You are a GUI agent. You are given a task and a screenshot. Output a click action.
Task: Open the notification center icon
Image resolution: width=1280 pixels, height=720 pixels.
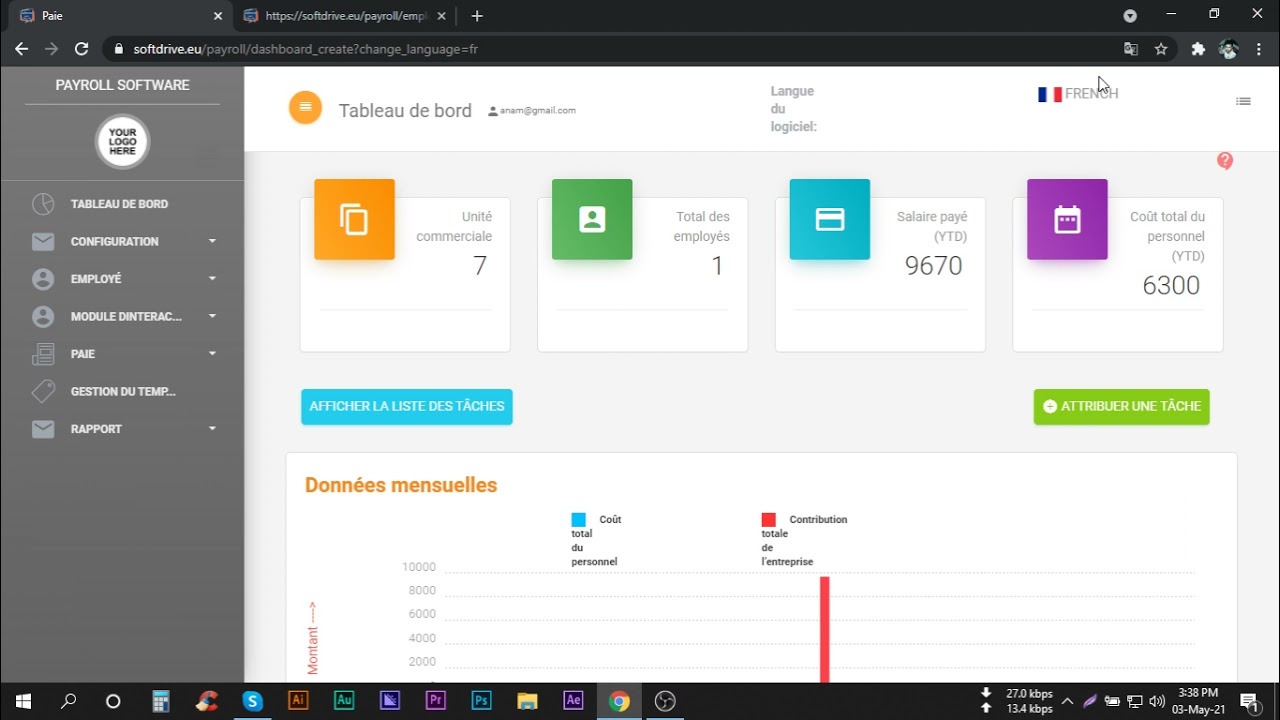1250,701
